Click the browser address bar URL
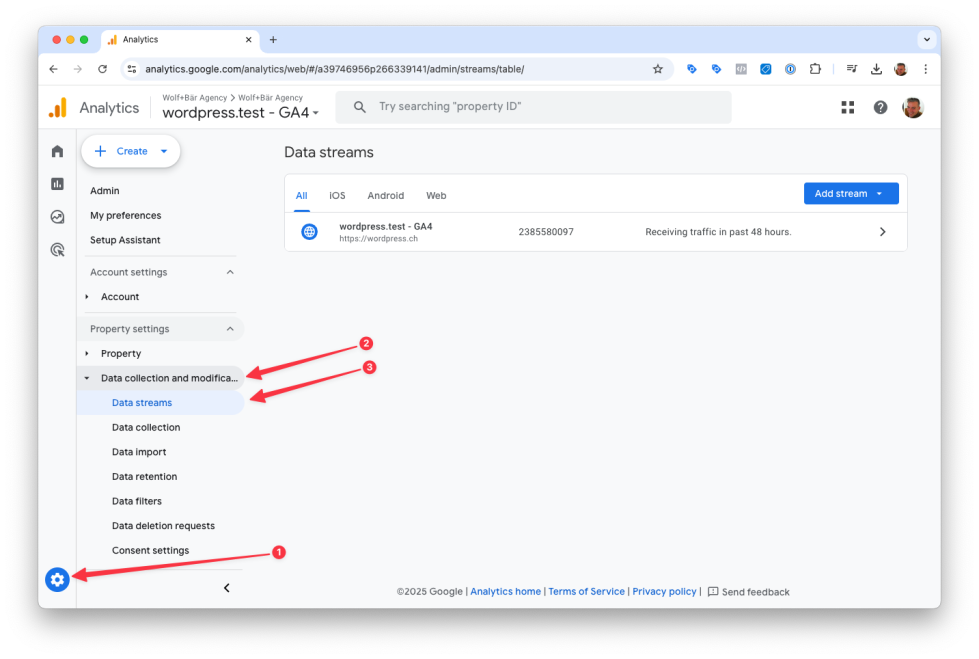 (335, 69)
